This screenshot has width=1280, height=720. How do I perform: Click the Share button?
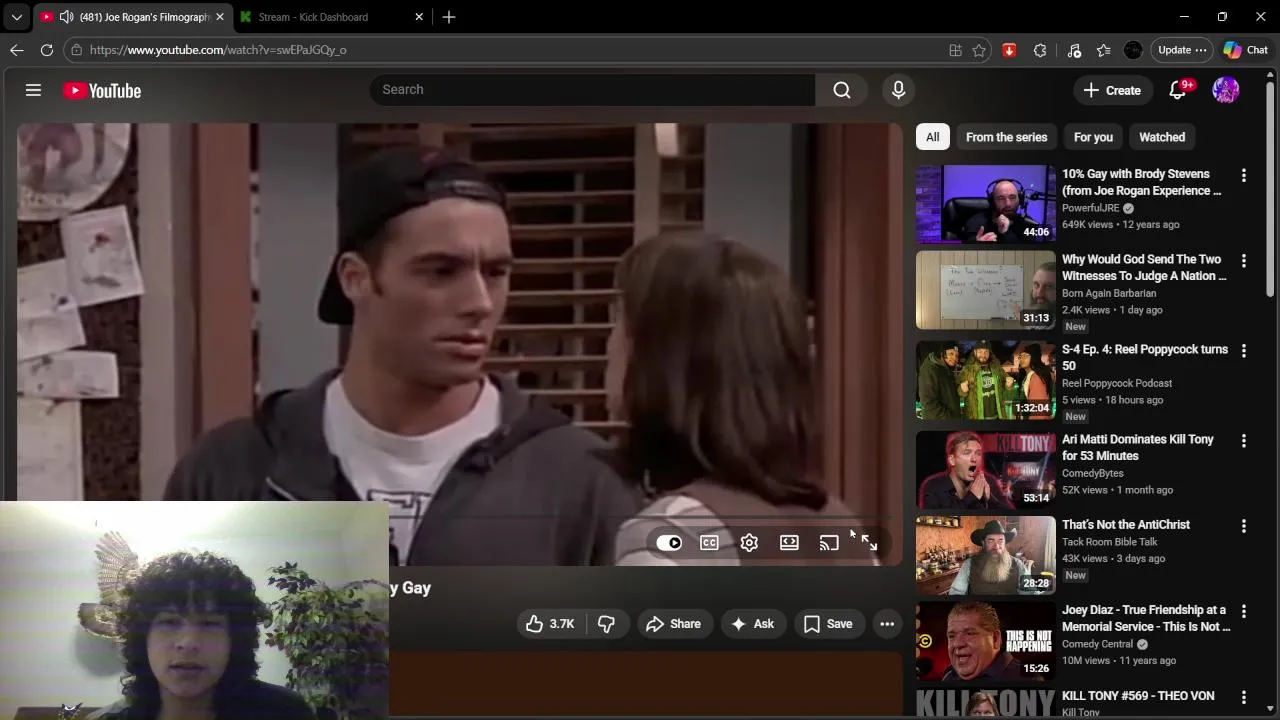(x=674, y=624)
